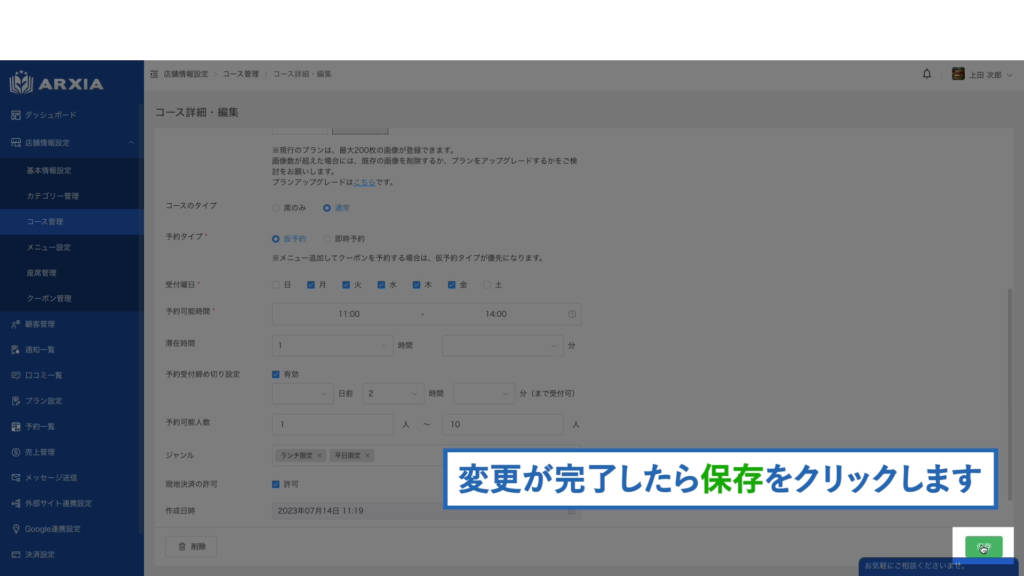Remove the ランチ限定 genre tag
Screen dimensions: 1024x576
pos(319,456)
